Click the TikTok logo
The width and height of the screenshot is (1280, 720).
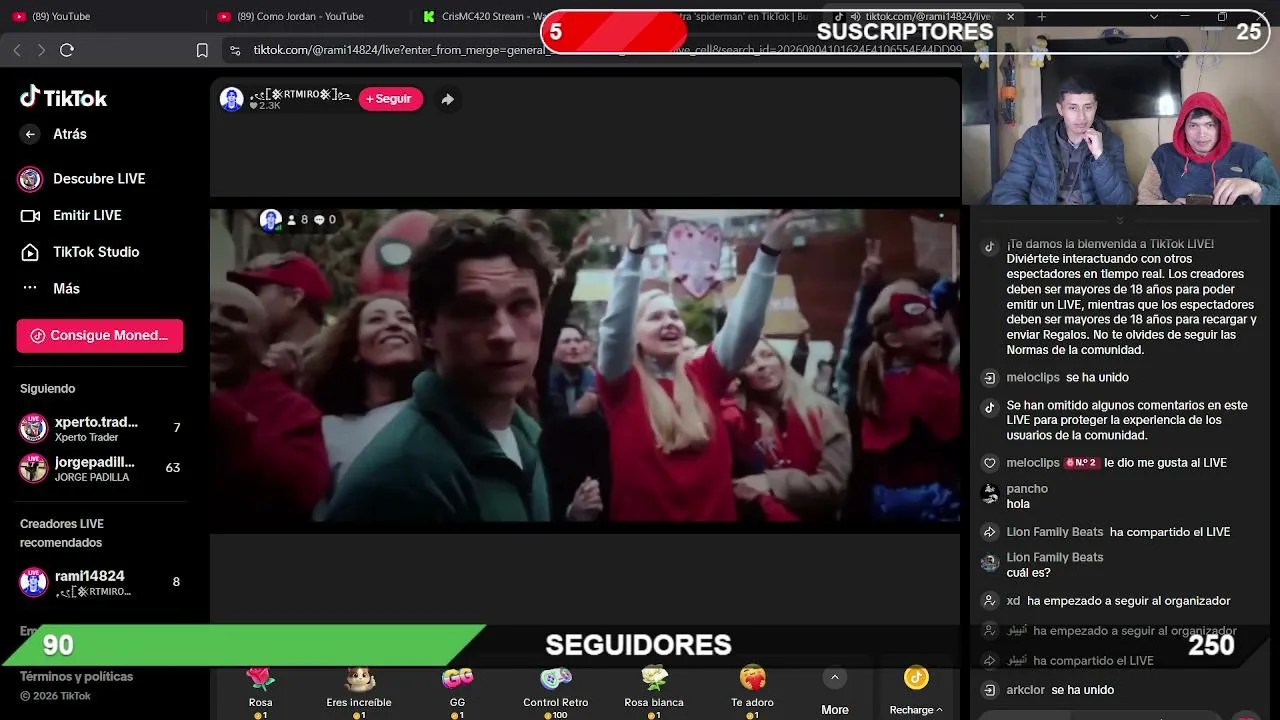click(x=64, y=97)
